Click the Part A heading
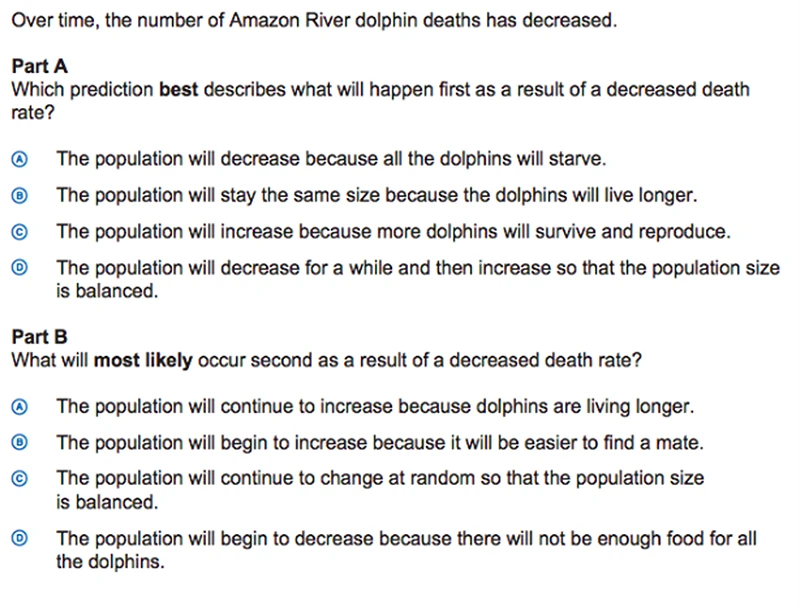Image resolution: width=800 pixels, height=606 pixels. point(39,66)
